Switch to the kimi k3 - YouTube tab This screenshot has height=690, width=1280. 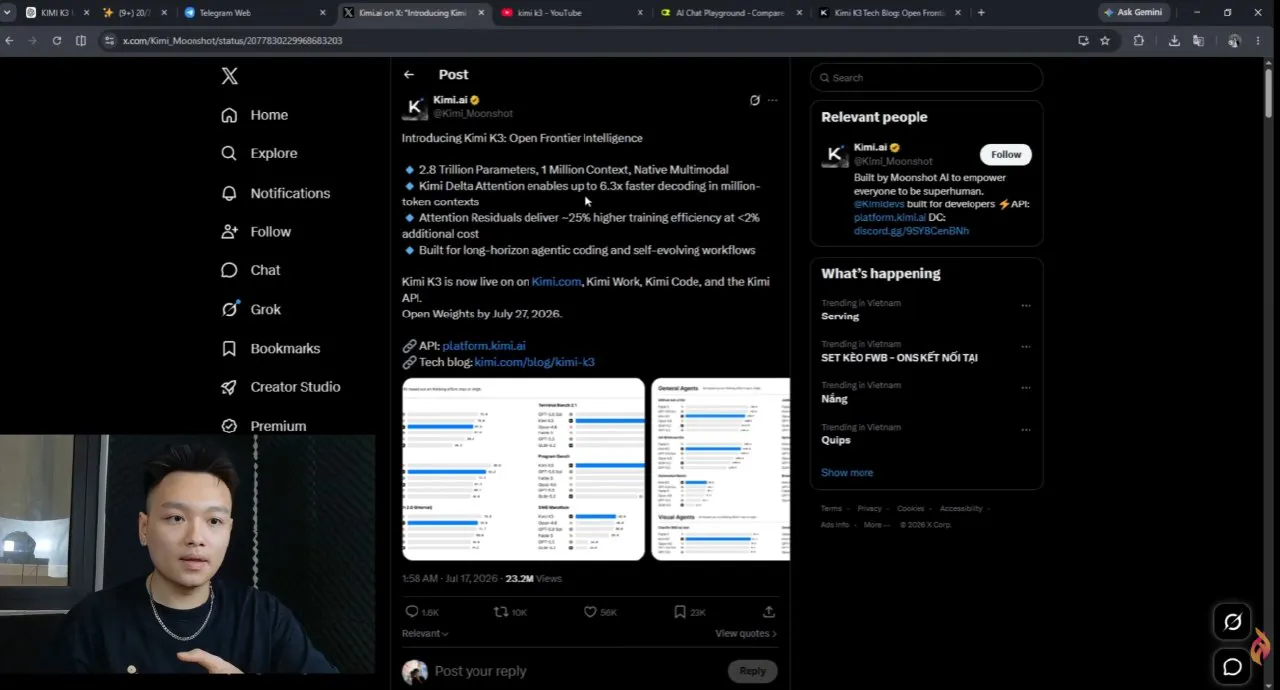click(x=570, y=13)
